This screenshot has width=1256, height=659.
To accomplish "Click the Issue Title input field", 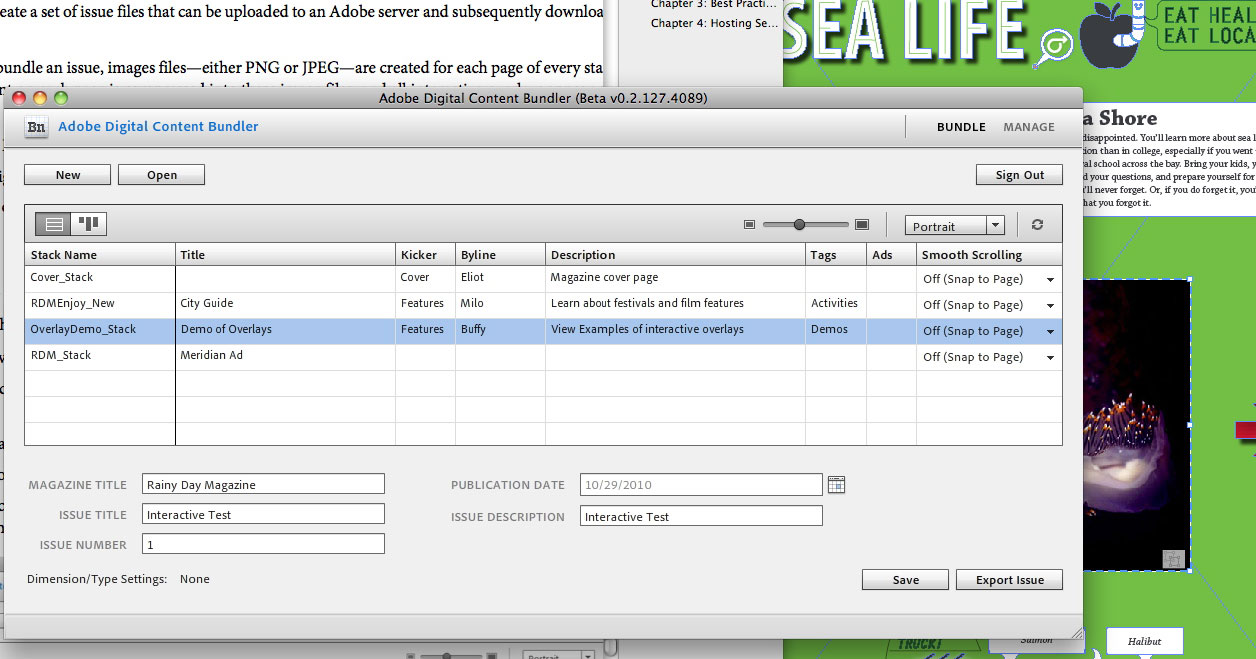I will (x=263, y=514).
